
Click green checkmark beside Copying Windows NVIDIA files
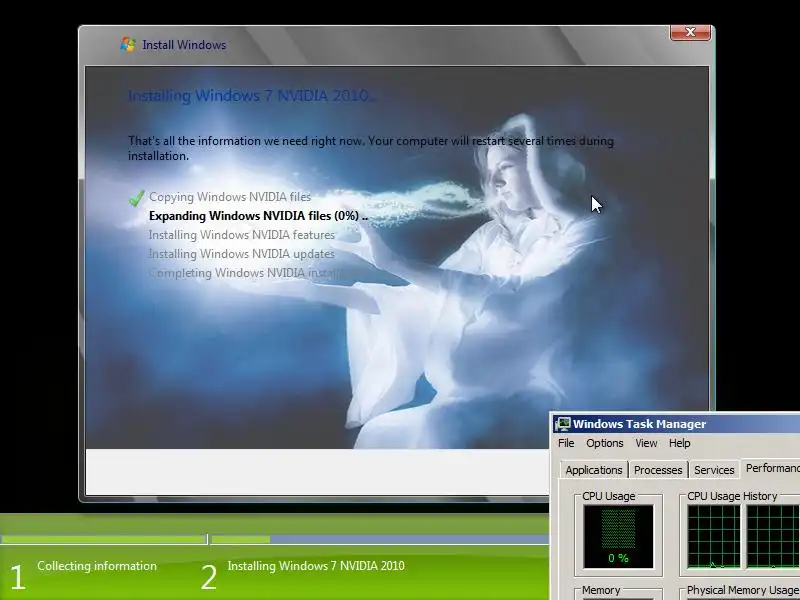tap(136, 198)
